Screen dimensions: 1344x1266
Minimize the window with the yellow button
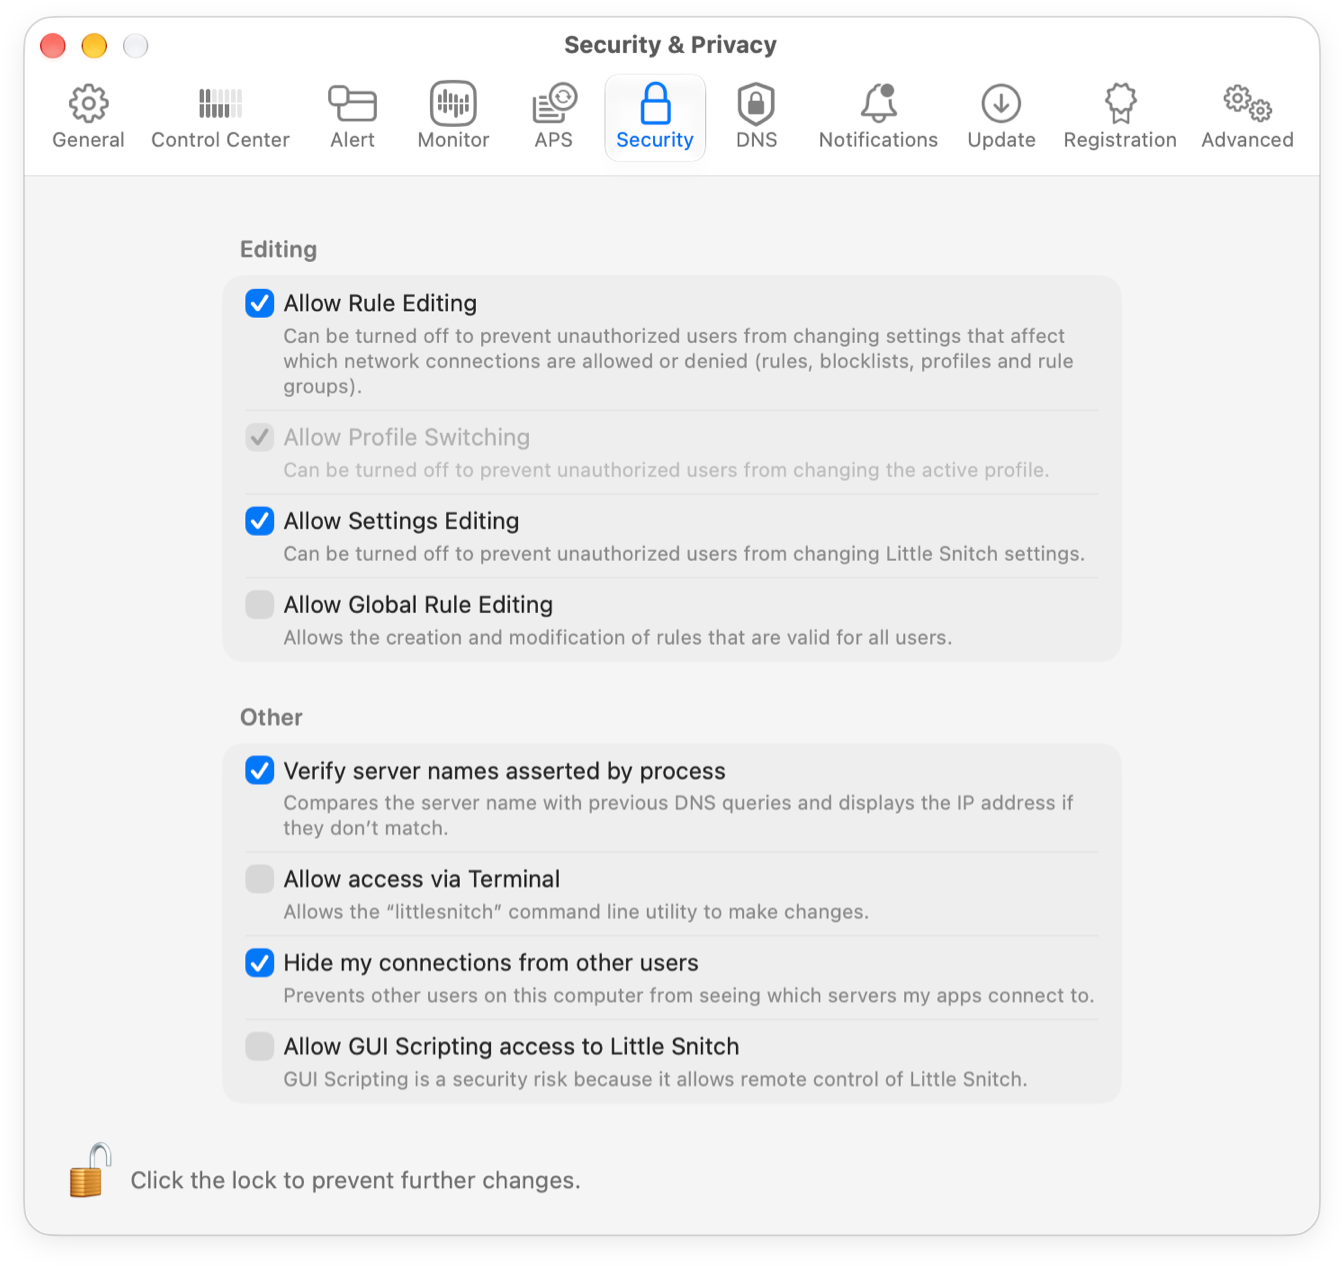click(x=94, y=46)
